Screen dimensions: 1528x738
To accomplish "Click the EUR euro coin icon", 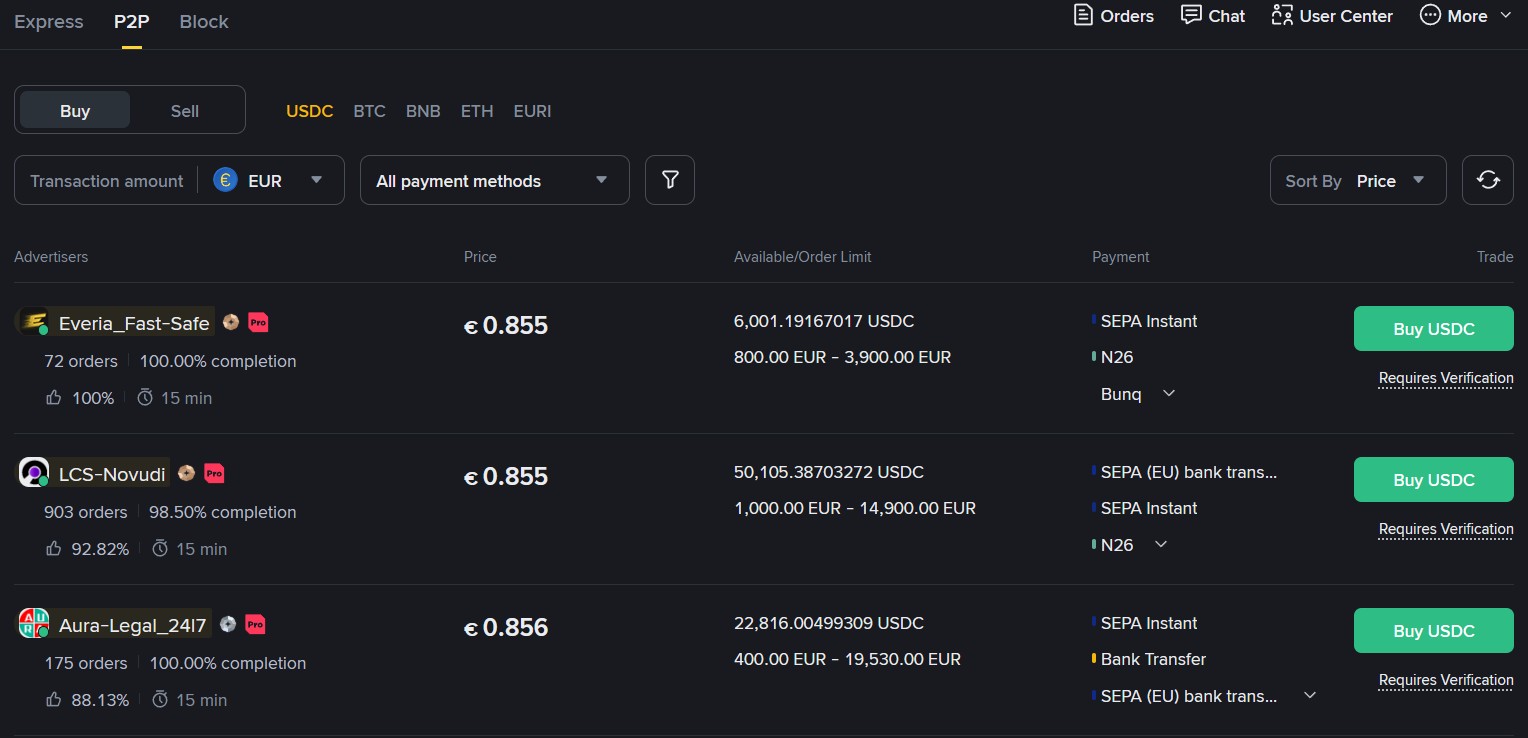I will tap(225, 180).
